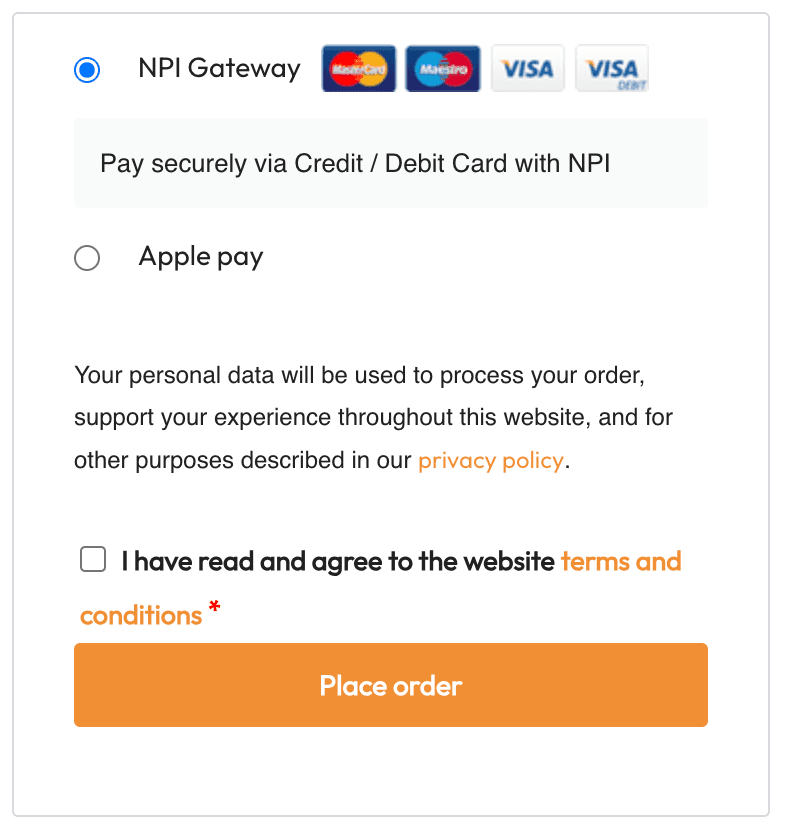The width and height of the screenshot is (786, 832).
Task: Choose the Apple pay radio button
Action: (87, 258)
